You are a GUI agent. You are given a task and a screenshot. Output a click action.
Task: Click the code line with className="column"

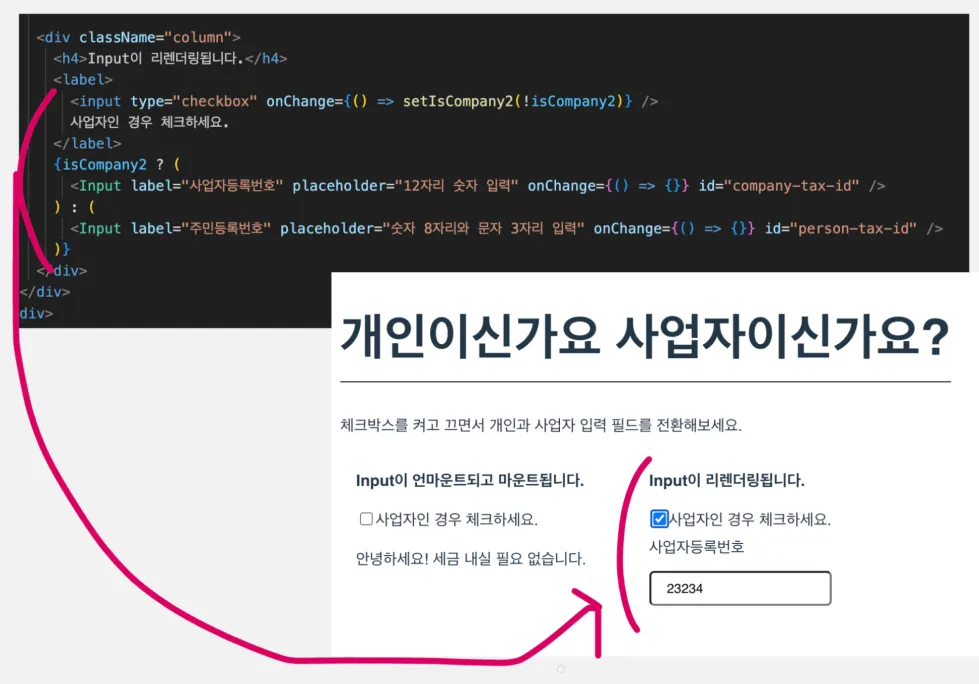[x=139, y=37]
